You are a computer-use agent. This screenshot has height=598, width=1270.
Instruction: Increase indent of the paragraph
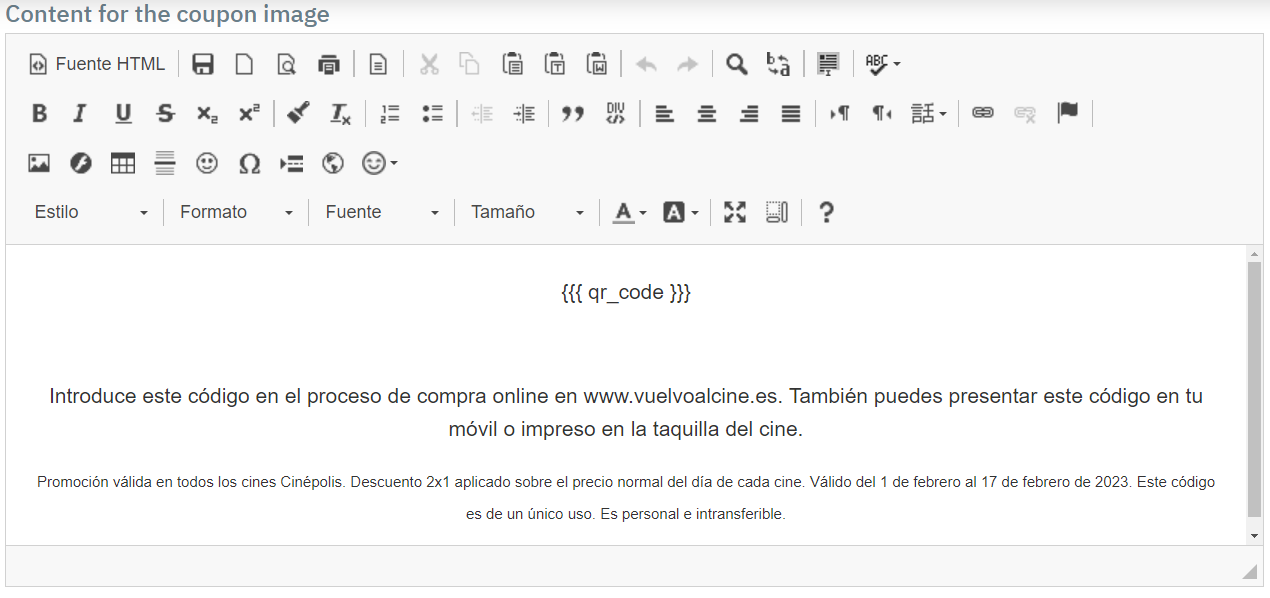tap(524, 113)
